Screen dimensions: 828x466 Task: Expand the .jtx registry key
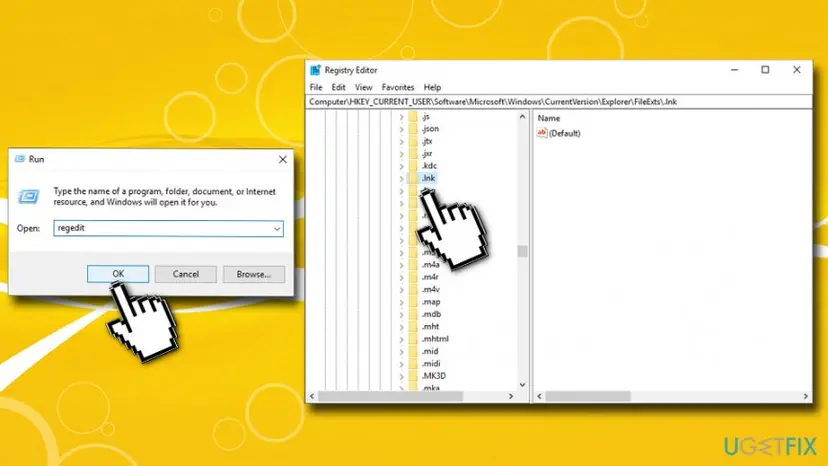tap(401, 141)
